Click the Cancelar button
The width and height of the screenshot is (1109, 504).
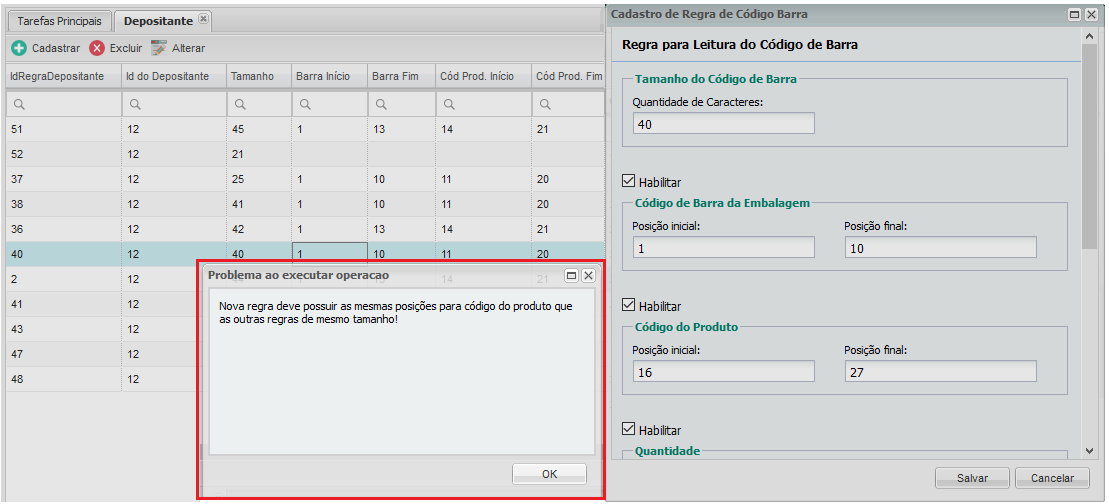tap(1052, 478)
